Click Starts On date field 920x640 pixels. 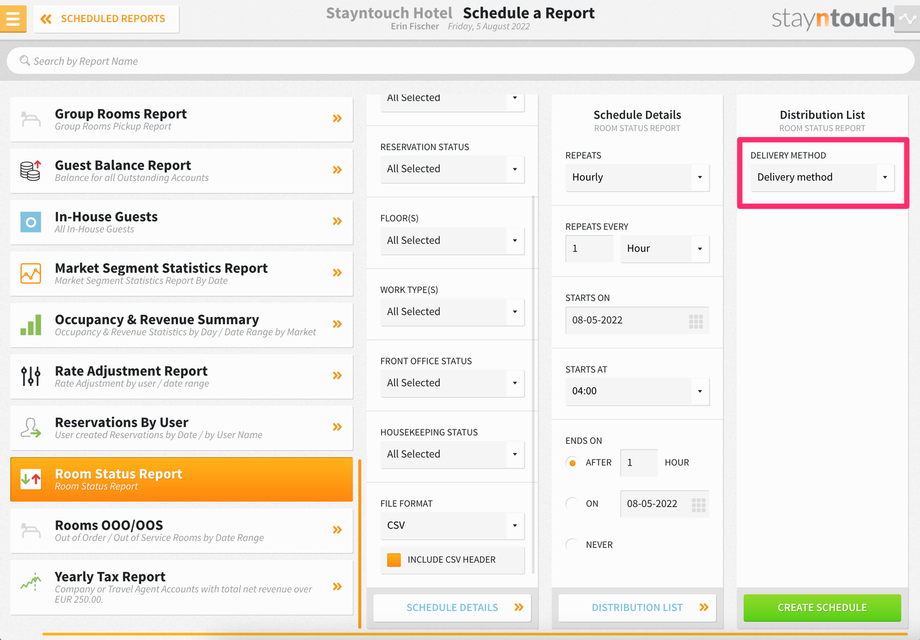coord(637,320)
